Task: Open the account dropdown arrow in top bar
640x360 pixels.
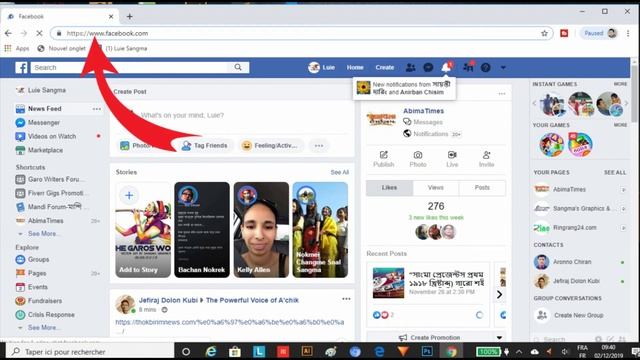Action: 503,67
